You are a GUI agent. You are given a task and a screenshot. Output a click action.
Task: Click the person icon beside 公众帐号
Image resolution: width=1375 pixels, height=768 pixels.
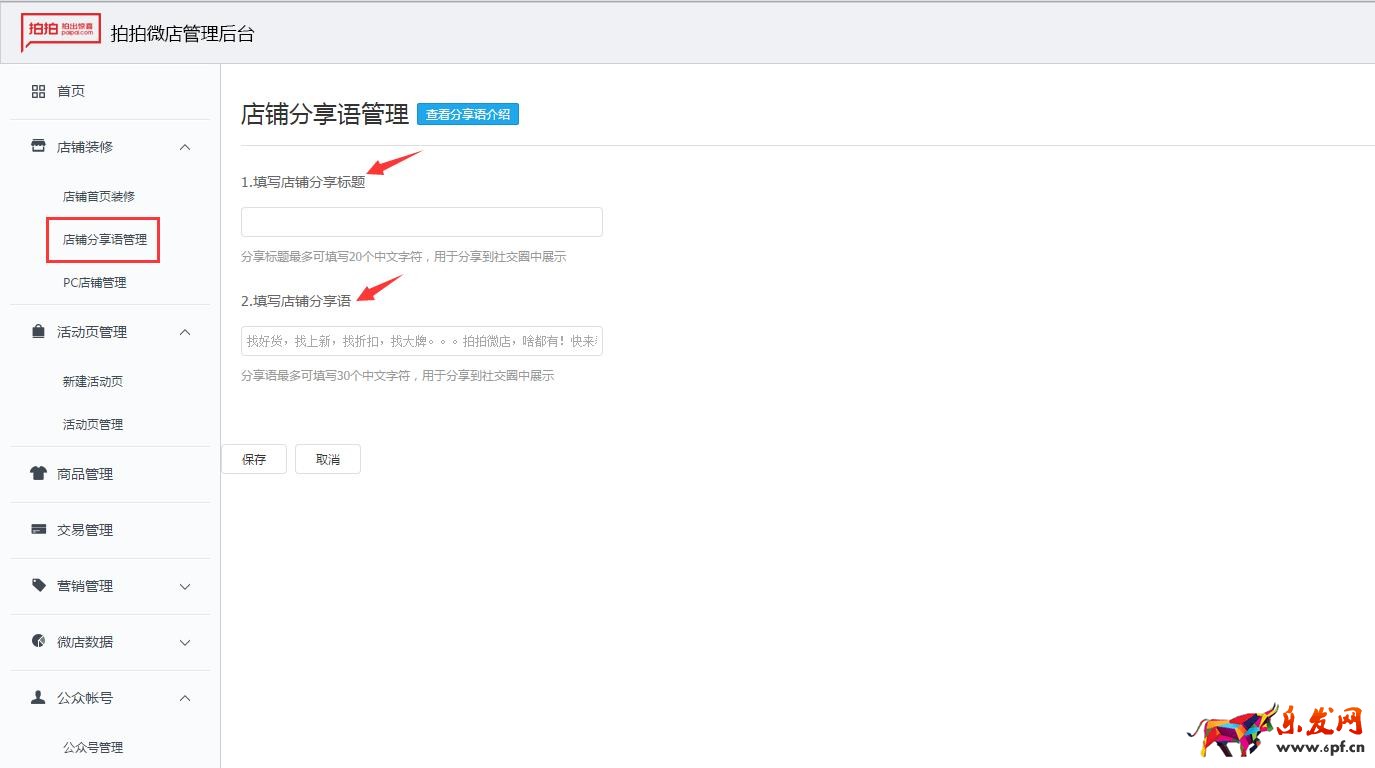(38, 698)
